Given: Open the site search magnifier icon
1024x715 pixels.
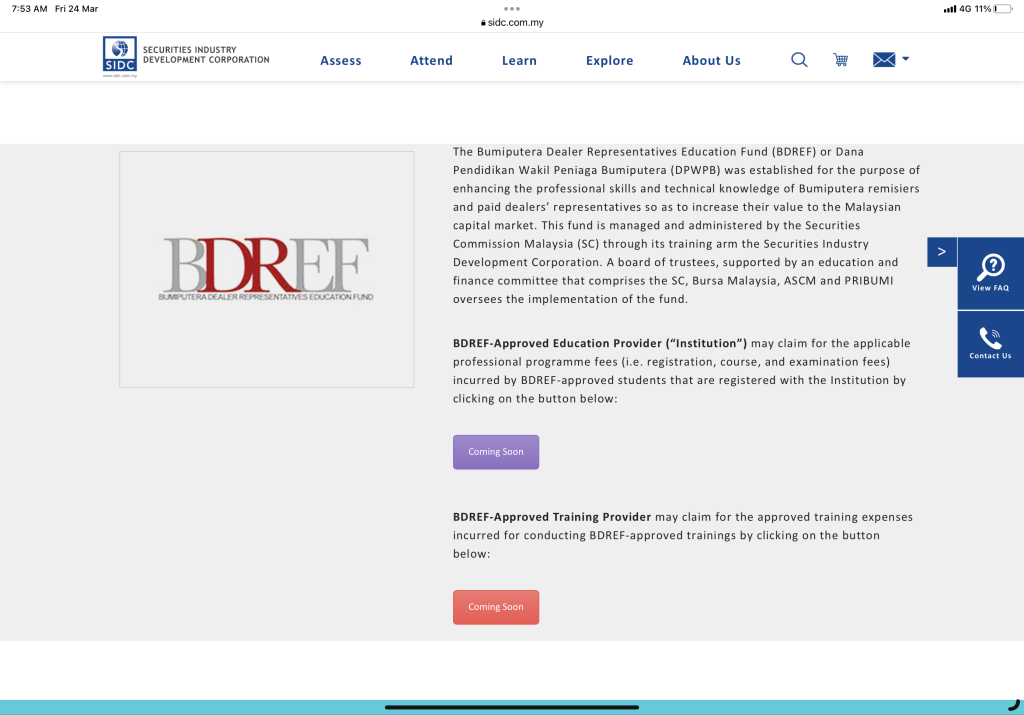Looking at the screenshot, I should point(799,60).
